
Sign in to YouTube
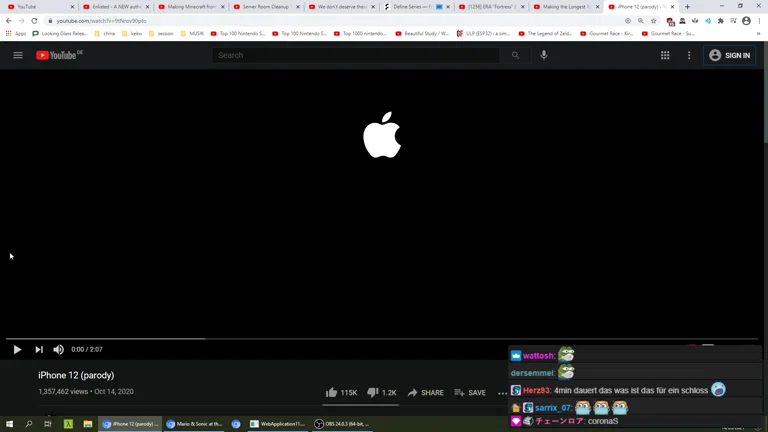pyautogui.click(x=729, y=55)
